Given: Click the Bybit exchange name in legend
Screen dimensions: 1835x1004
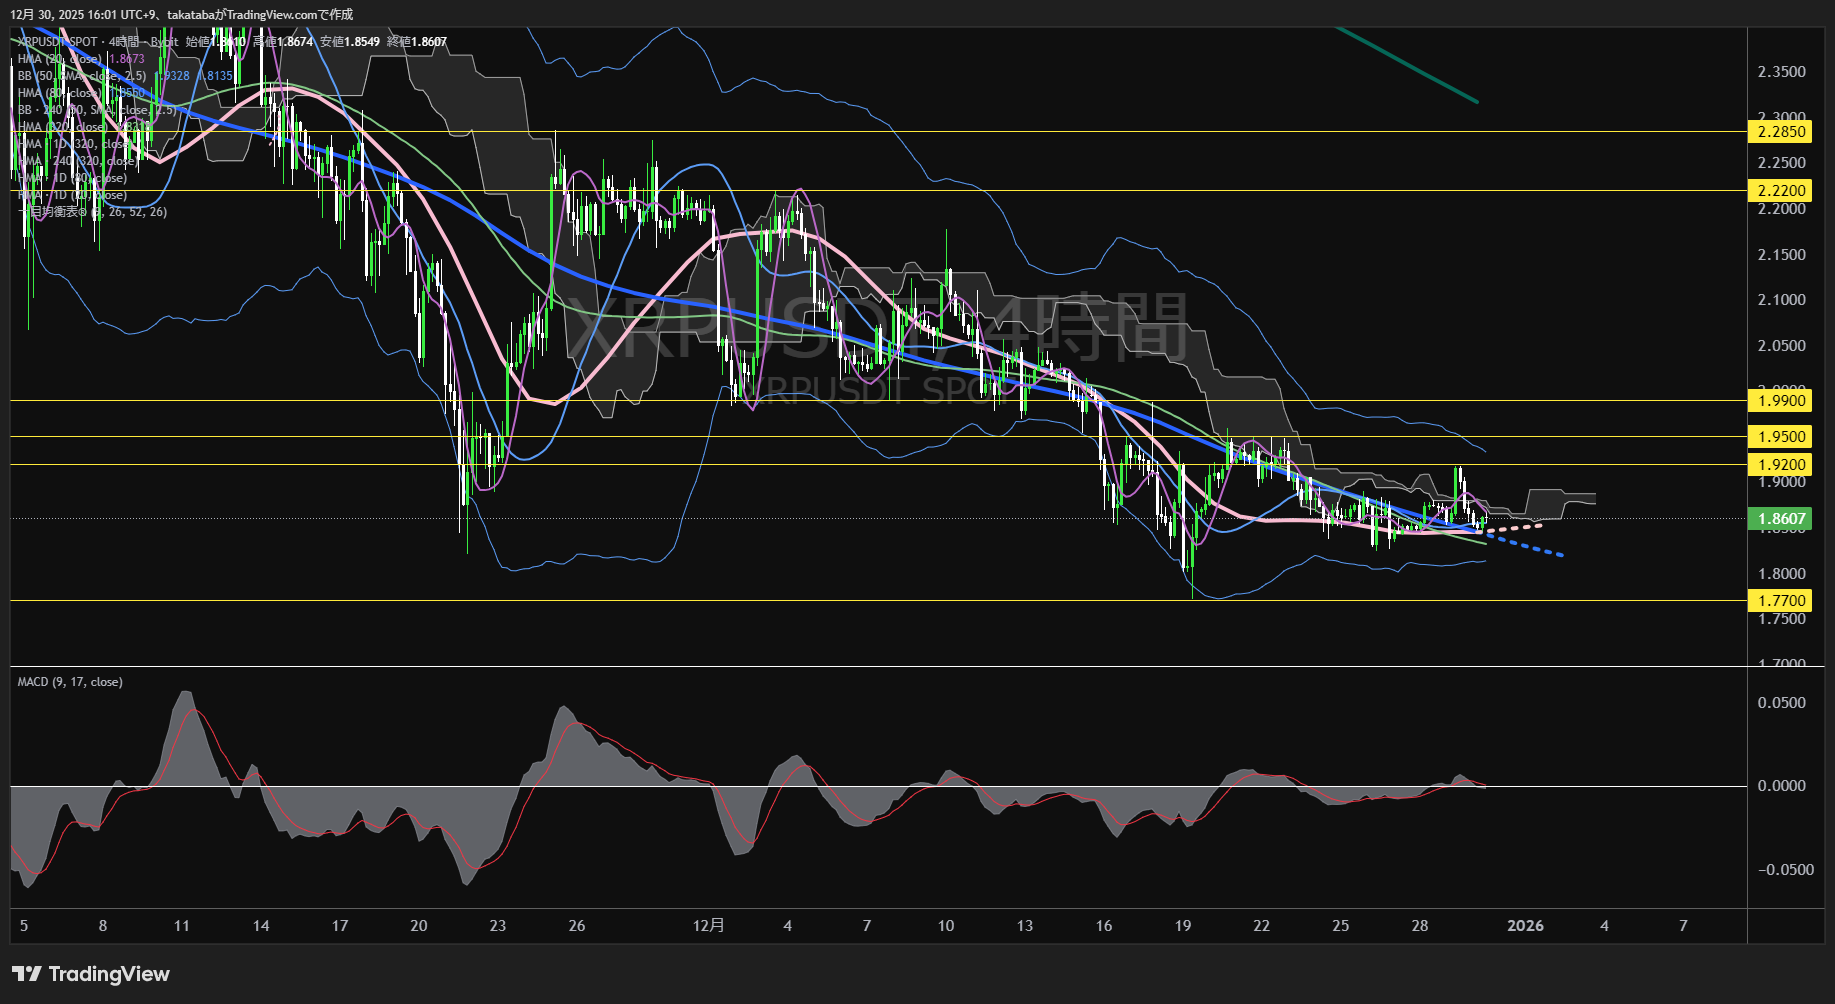Looking at the screenshot, I should pos(163,43).
